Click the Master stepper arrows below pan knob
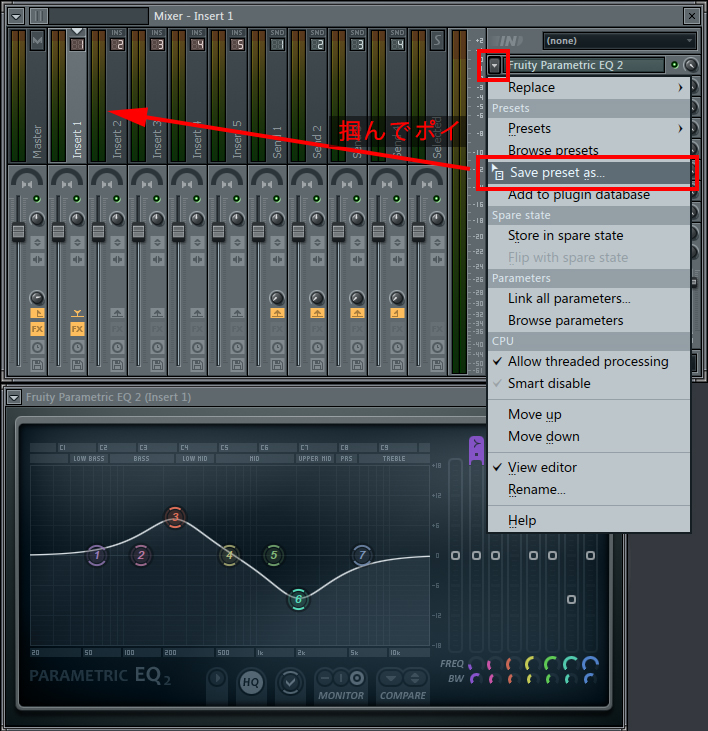The image size is (708, 731). click(37, 242)
